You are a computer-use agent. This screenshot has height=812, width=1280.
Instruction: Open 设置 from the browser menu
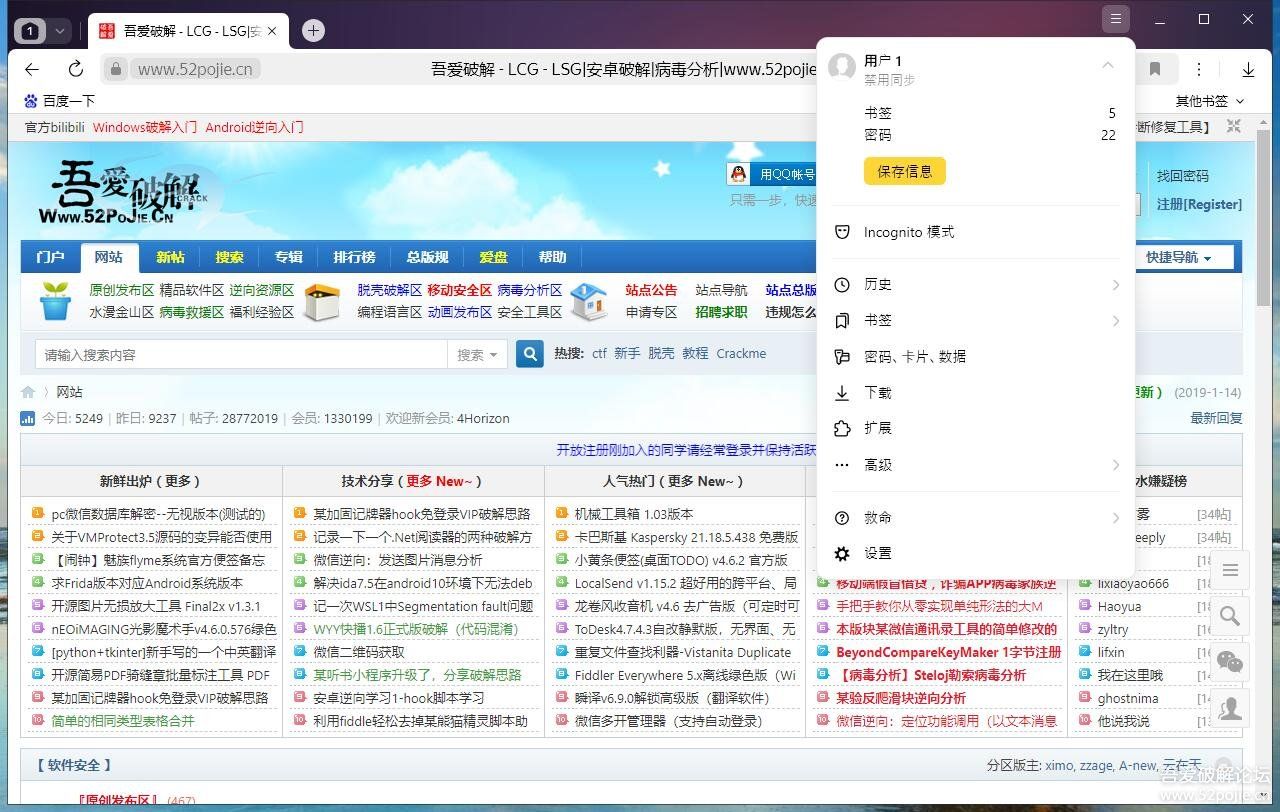880,553
